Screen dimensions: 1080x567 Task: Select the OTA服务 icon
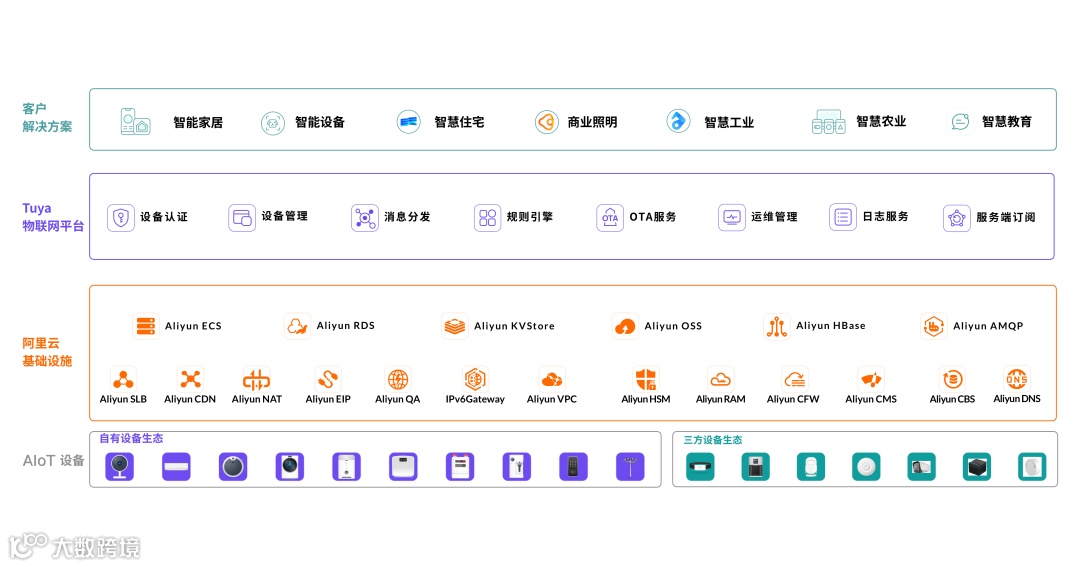tap(610, 218)
